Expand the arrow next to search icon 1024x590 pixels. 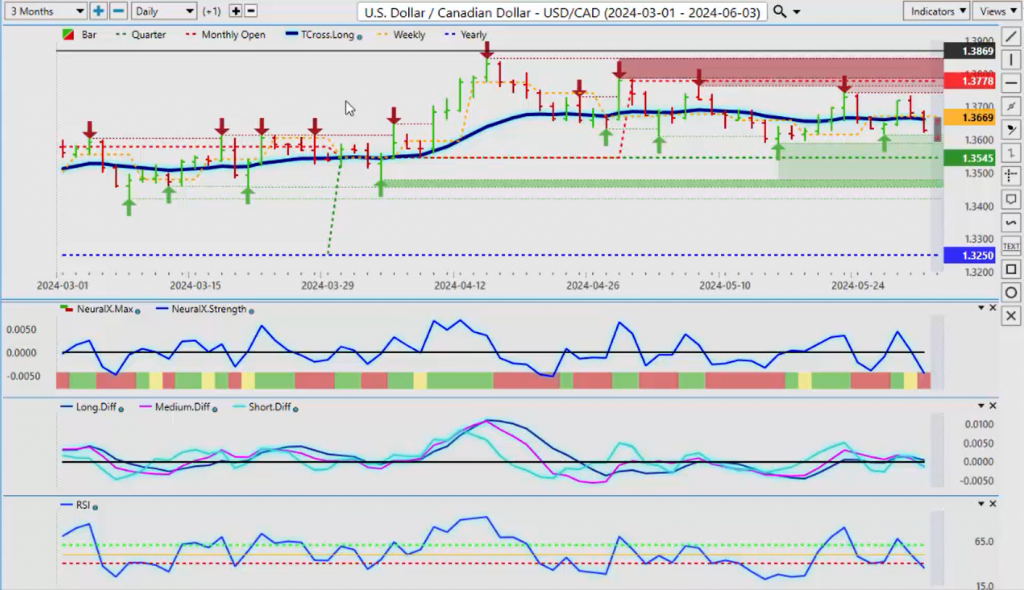798,12
